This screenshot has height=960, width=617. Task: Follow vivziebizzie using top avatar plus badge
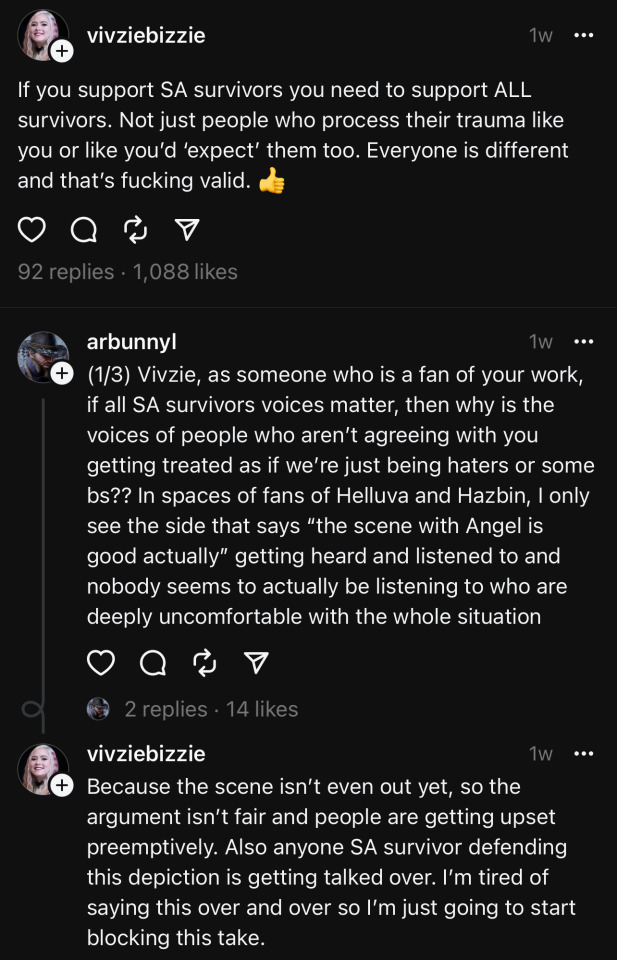coord(61,51)
